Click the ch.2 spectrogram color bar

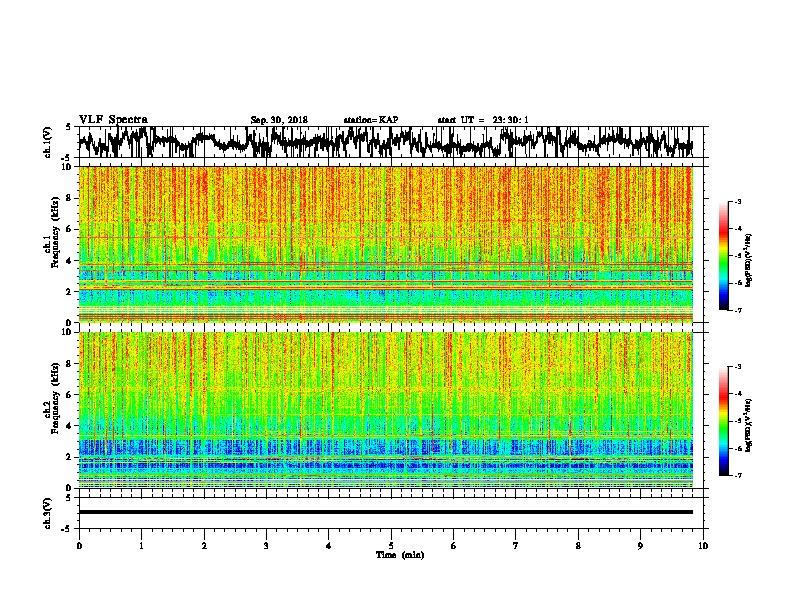pyautogui.click(x=724, y=421)
